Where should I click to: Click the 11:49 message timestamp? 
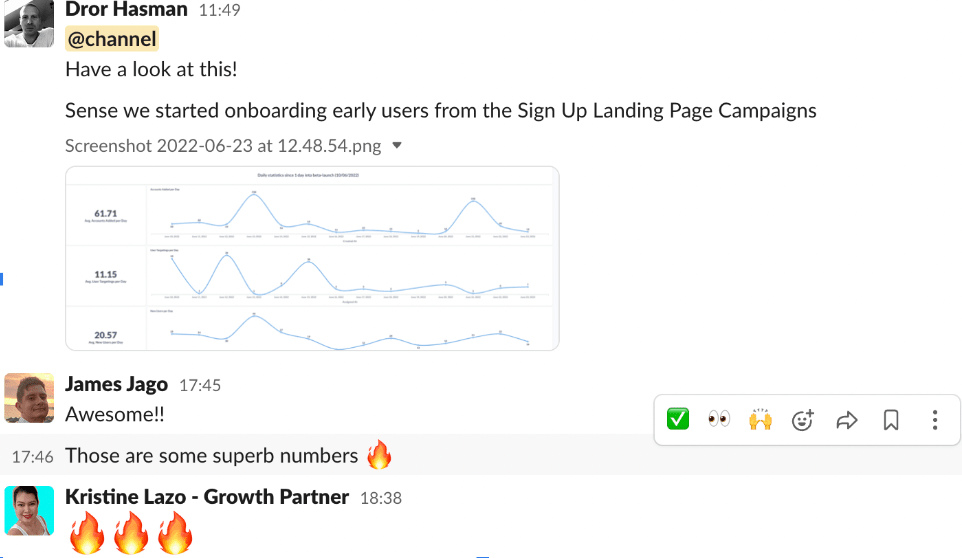point(221,11)
